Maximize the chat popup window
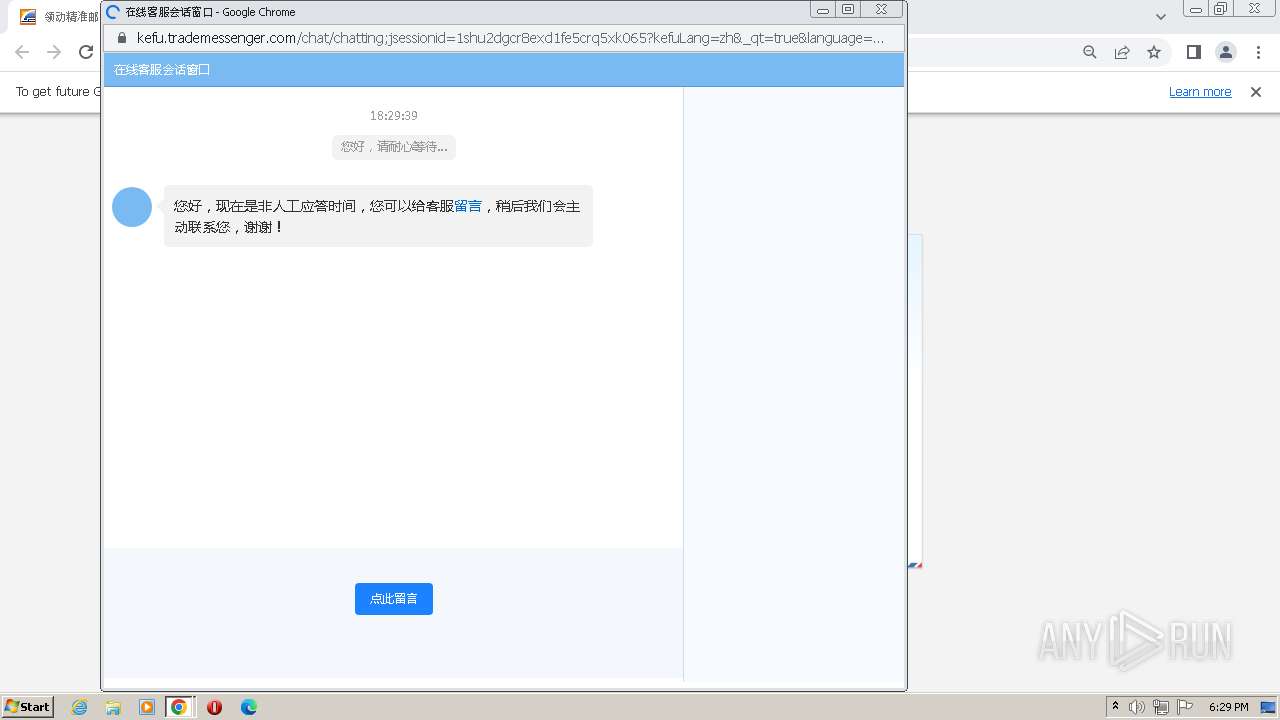 (848, 10)
